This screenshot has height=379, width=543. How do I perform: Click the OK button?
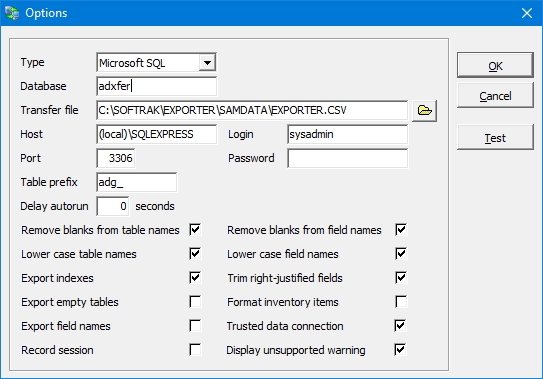click(495, 65)
